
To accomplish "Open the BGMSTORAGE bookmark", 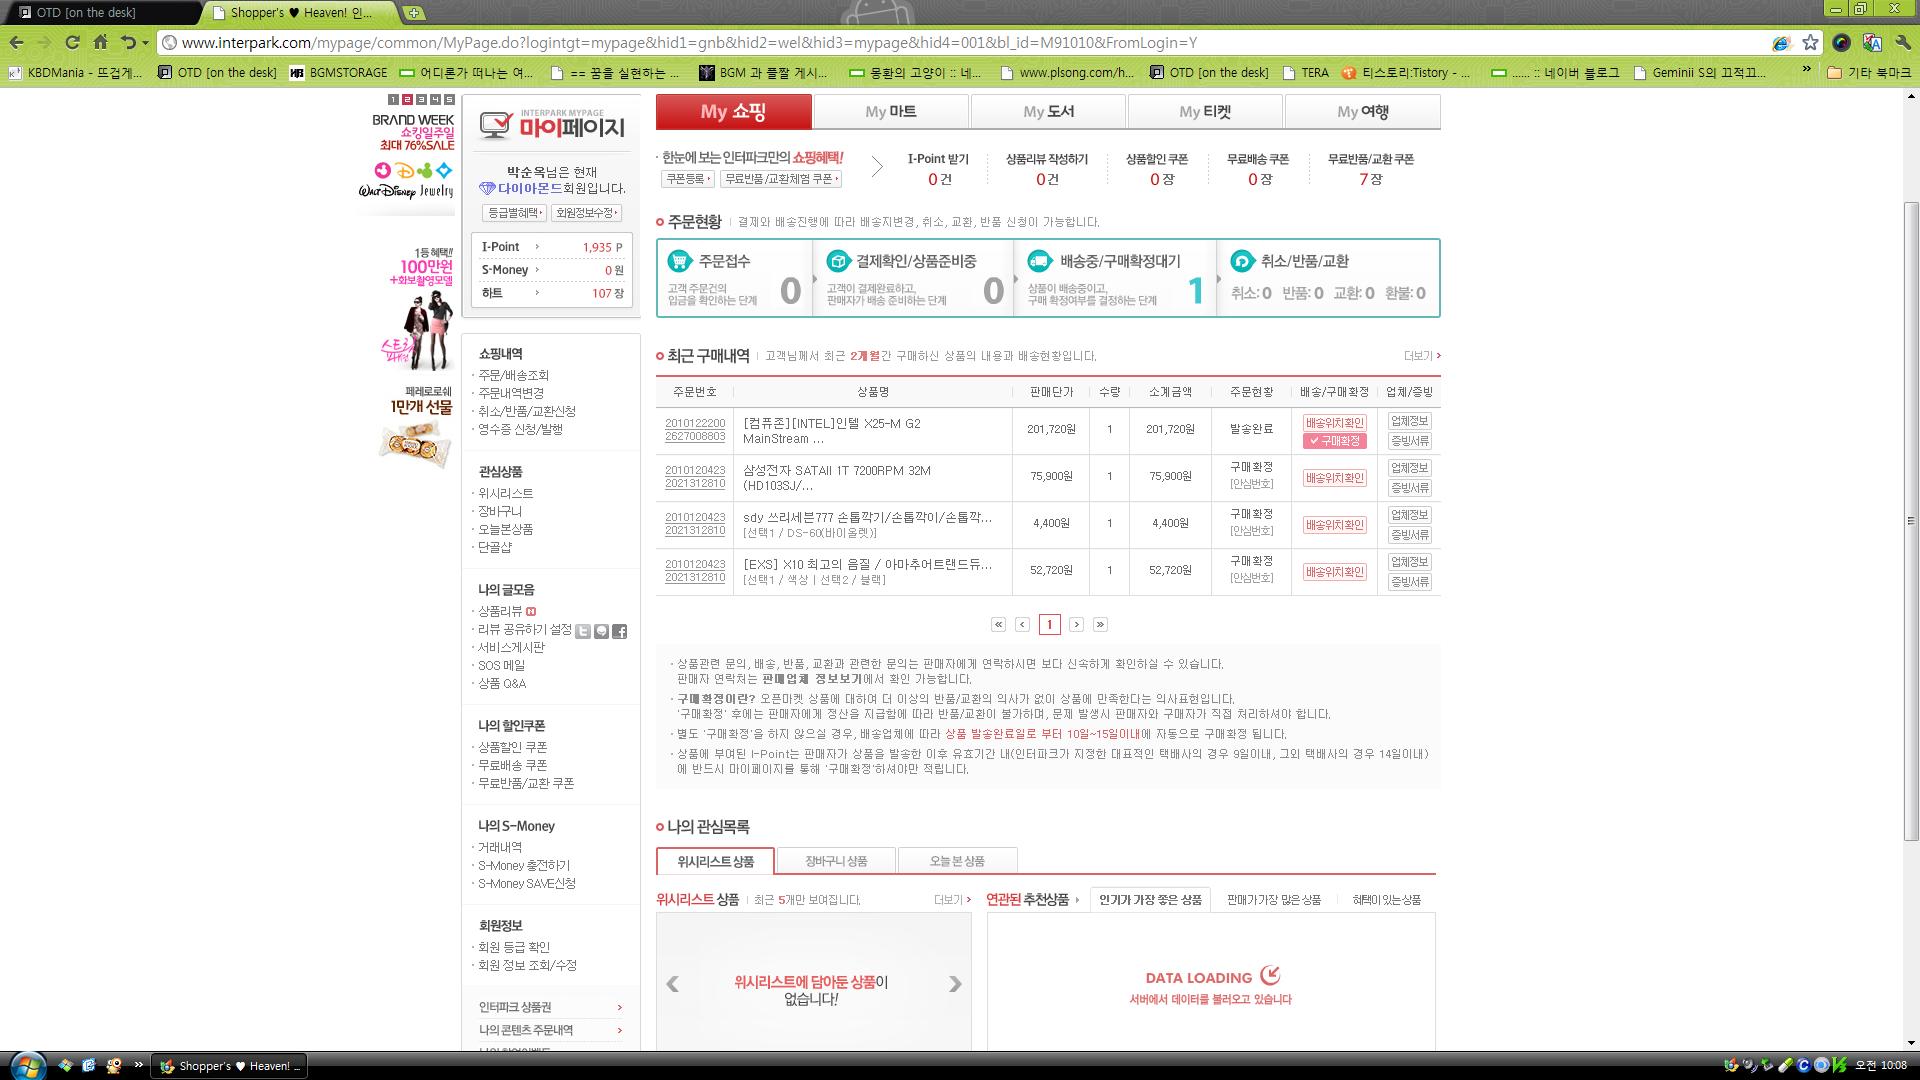I will click(339, 72).
